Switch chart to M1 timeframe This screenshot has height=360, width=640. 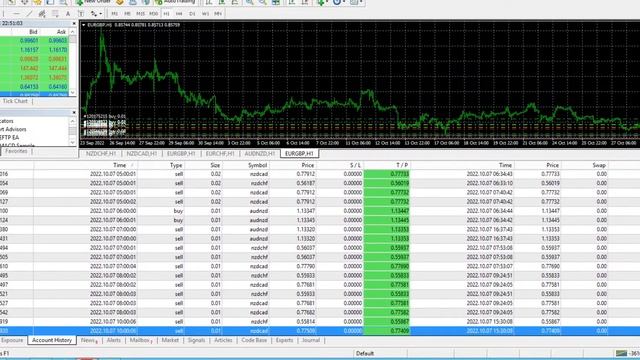(x=115, y=14)
